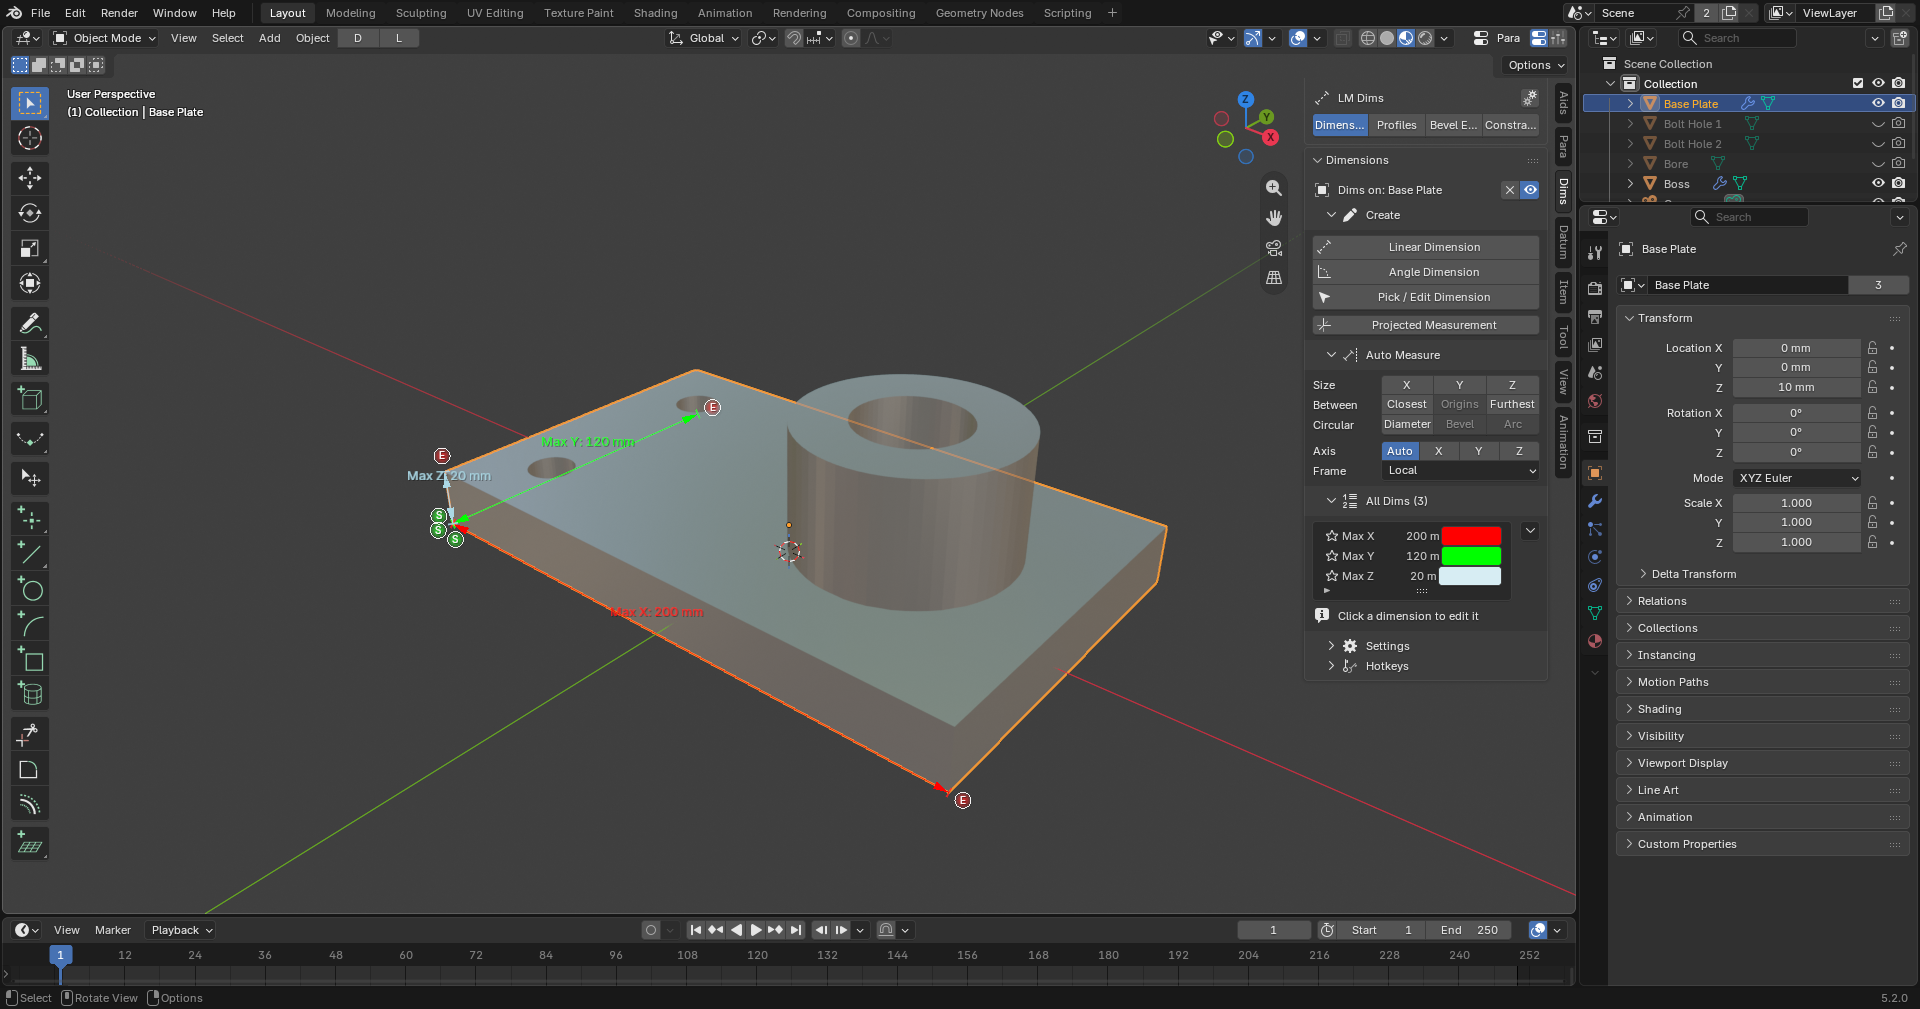Open the Modifiers wrench properties tab

[1595, 501]
